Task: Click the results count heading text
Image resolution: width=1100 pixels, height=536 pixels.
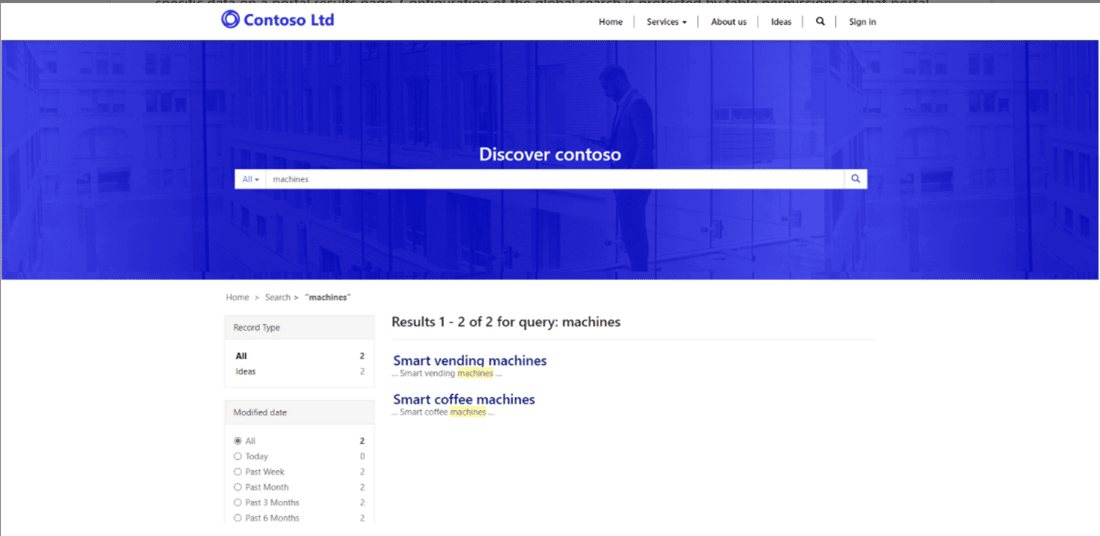Action: [506, 322]
